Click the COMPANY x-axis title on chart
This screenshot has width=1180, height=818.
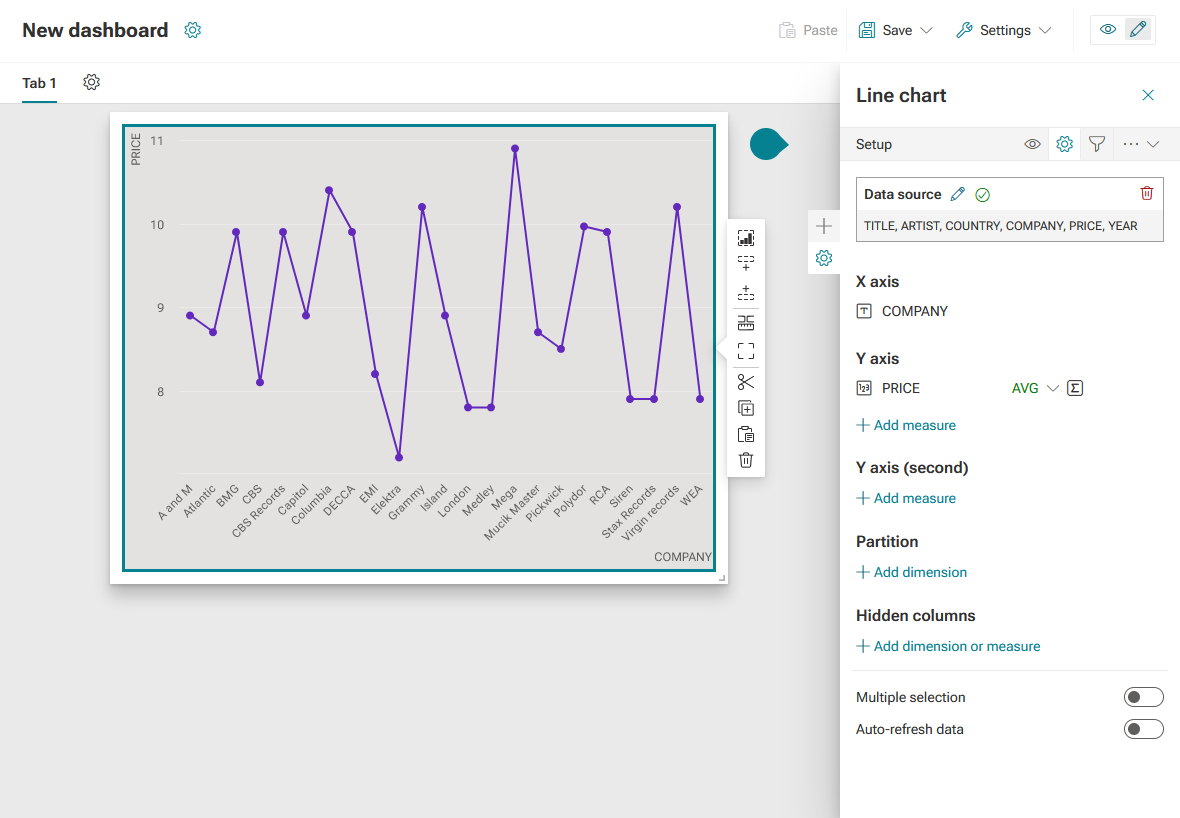coord(683,557)
